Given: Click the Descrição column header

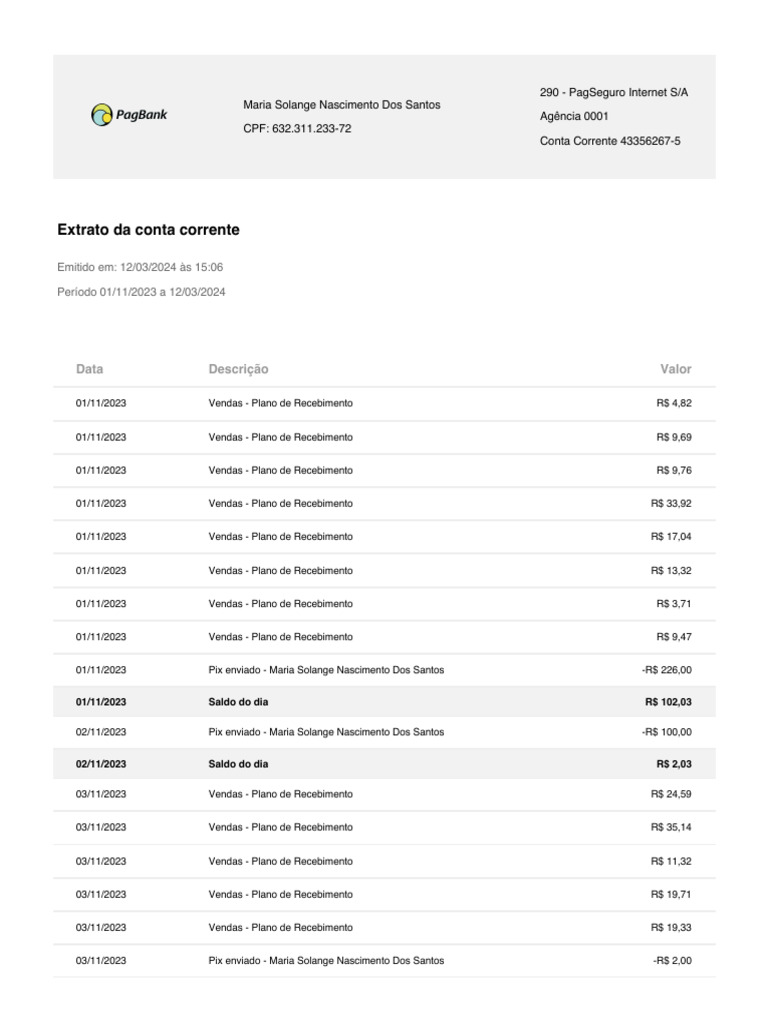Looking at the screenshot, I should point(238,369).
